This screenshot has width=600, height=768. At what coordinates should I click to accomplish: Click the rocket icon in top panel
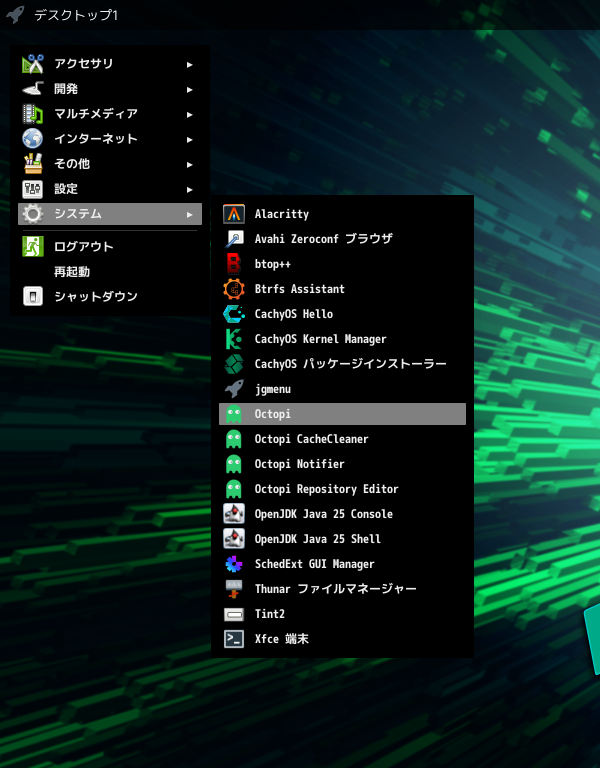[x=15, y=15]
